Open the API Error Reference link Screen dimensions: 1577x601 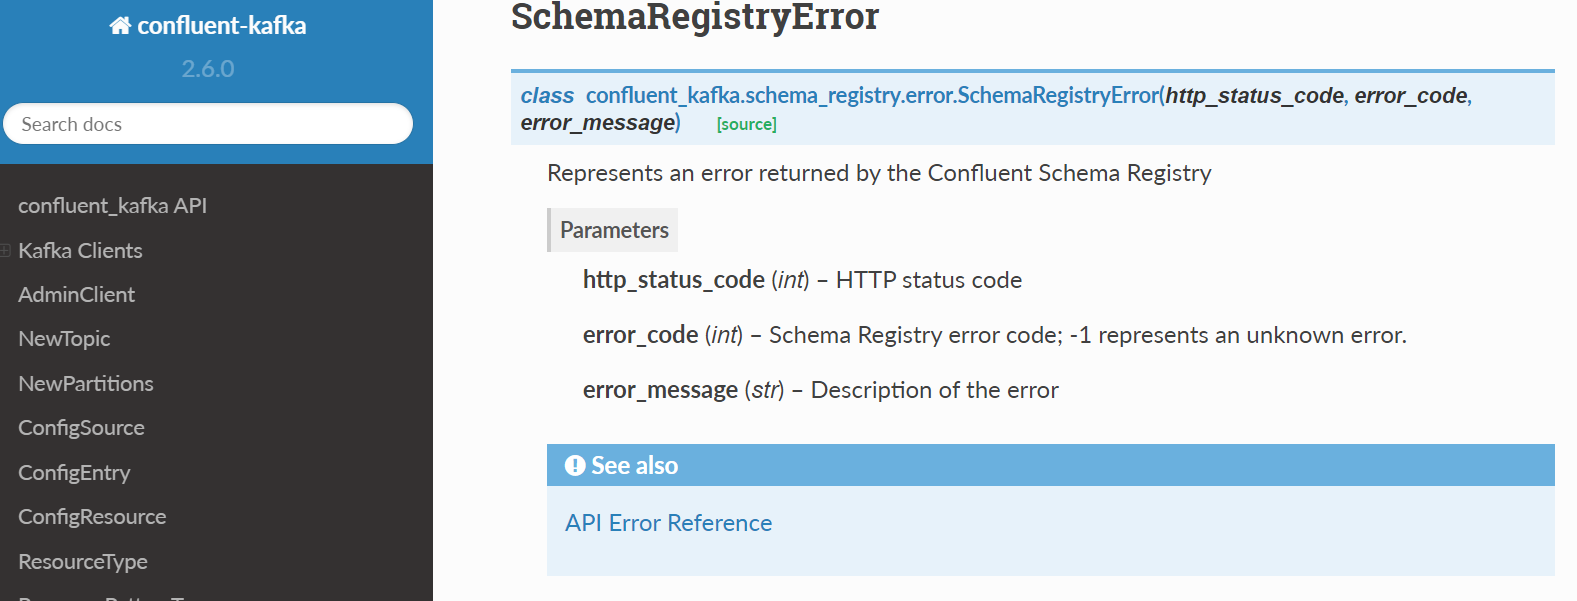point(668,522)
